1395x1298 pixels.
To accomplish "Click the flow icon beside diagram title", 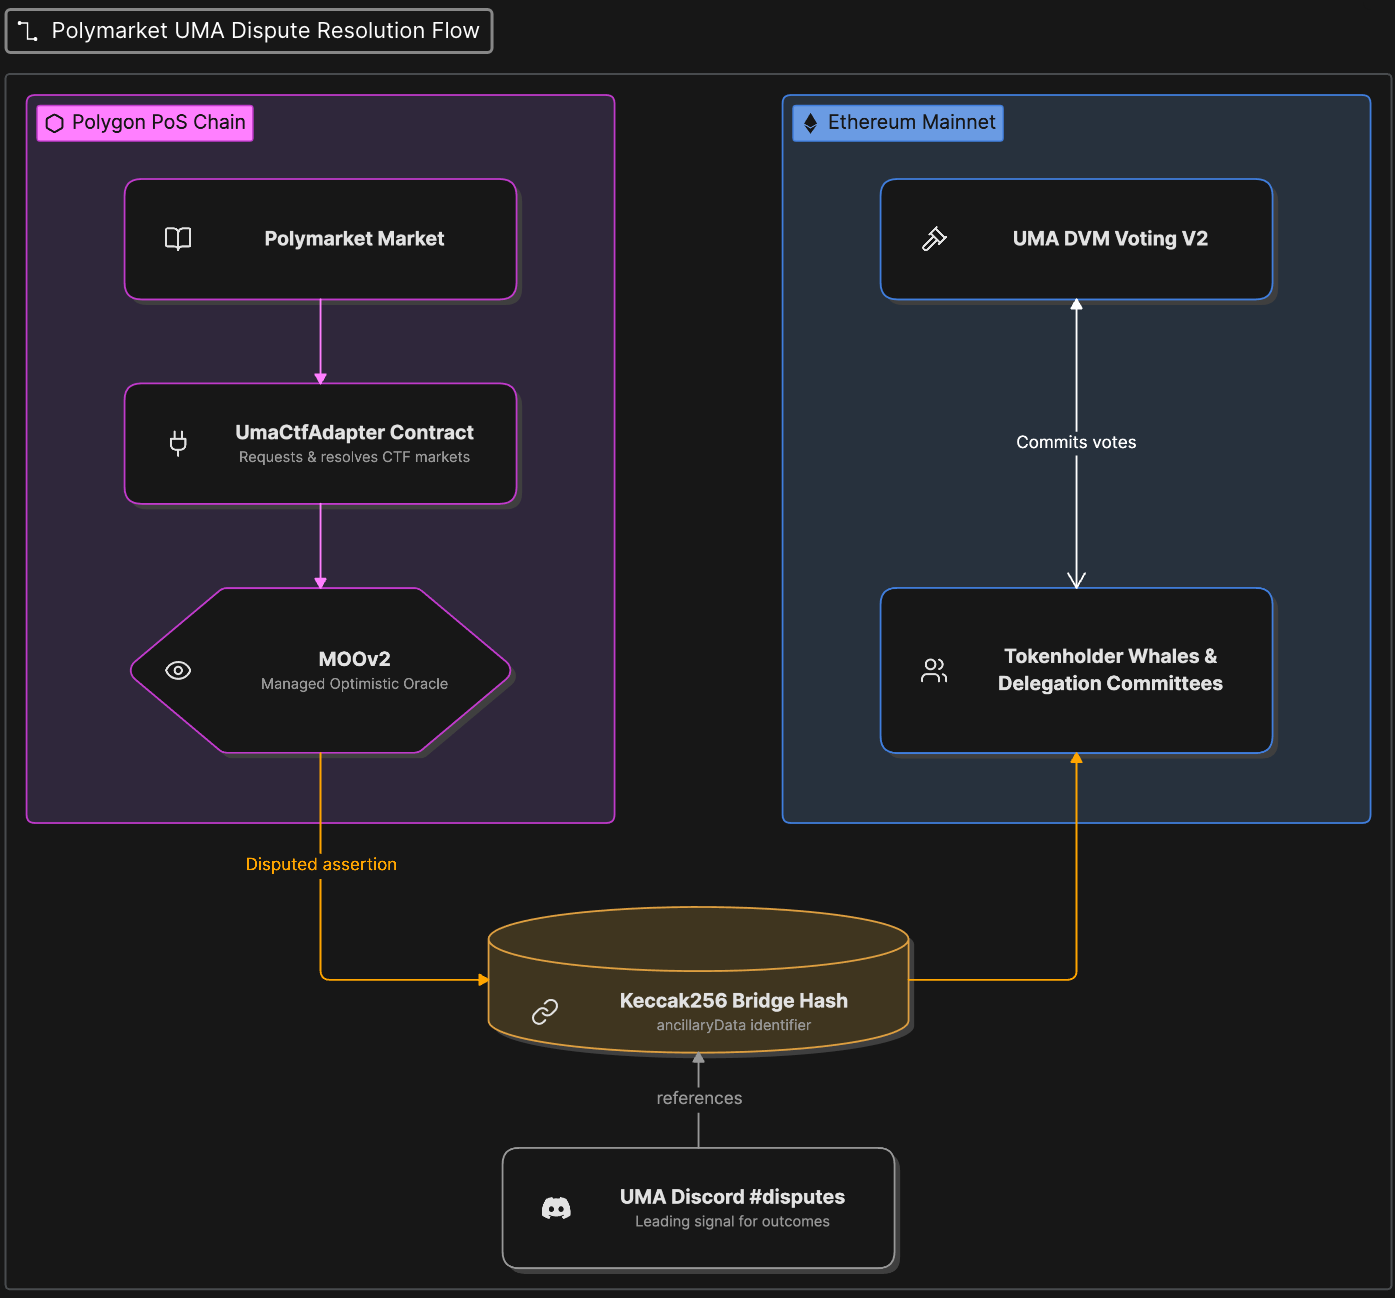I will pos(28,31).
